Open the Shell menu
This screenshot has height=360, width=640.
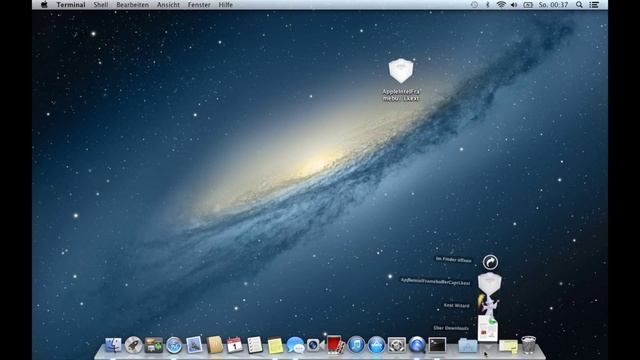pos(101,5)
